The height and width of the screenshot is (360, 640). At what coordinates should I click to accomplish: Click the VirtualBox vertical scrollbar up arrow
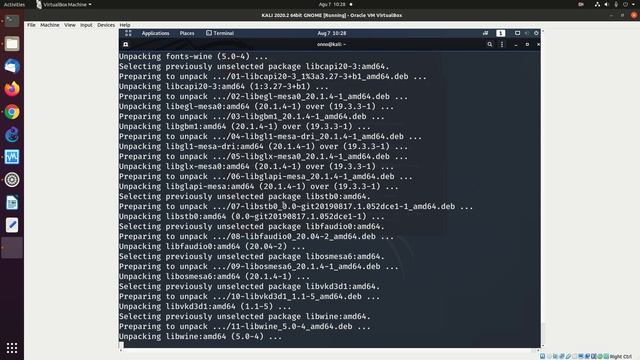[542, 31]
